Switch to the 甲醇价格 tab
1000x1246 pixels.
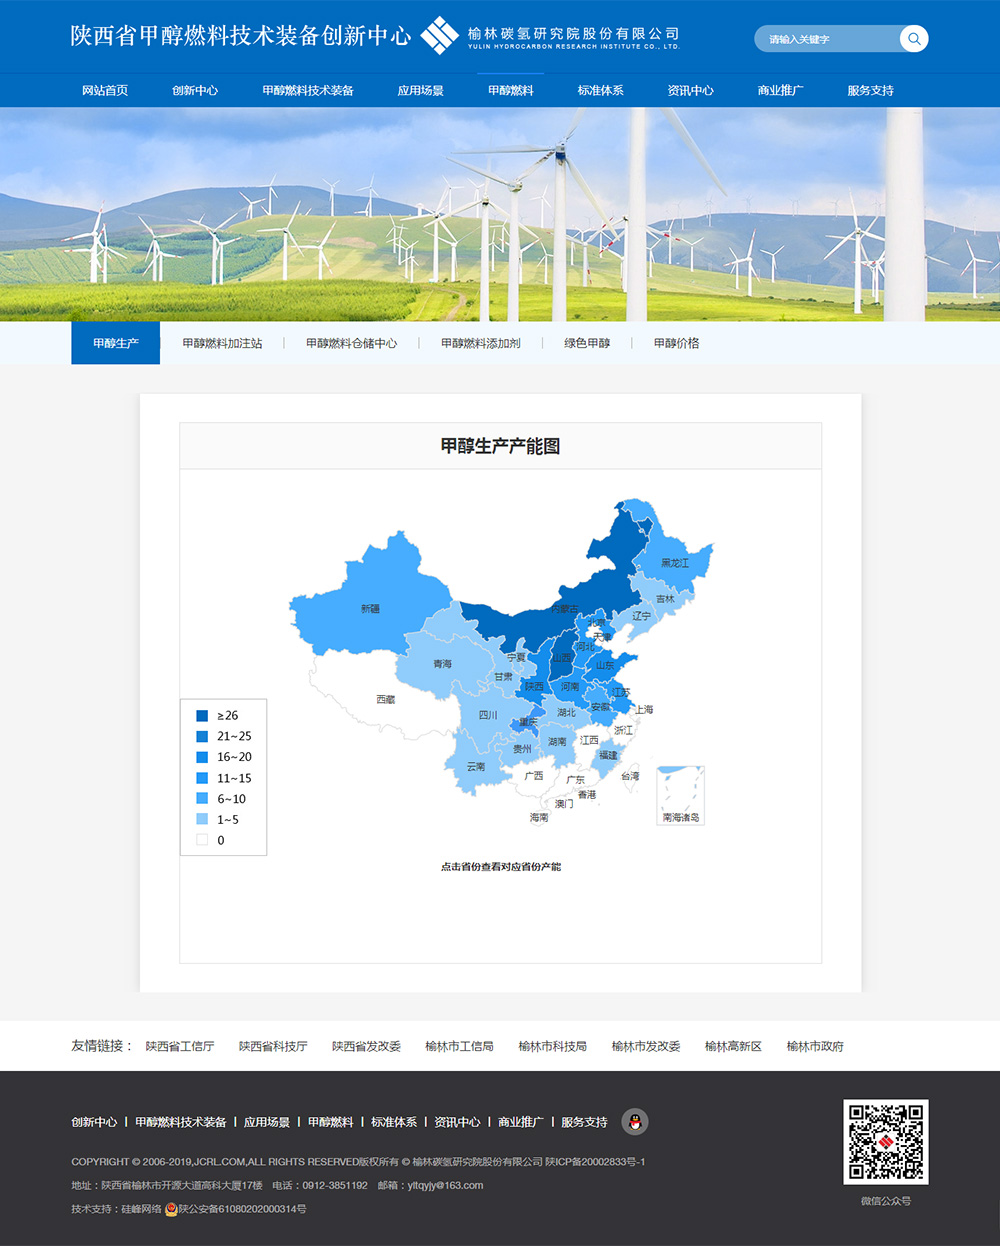(676, 343)
